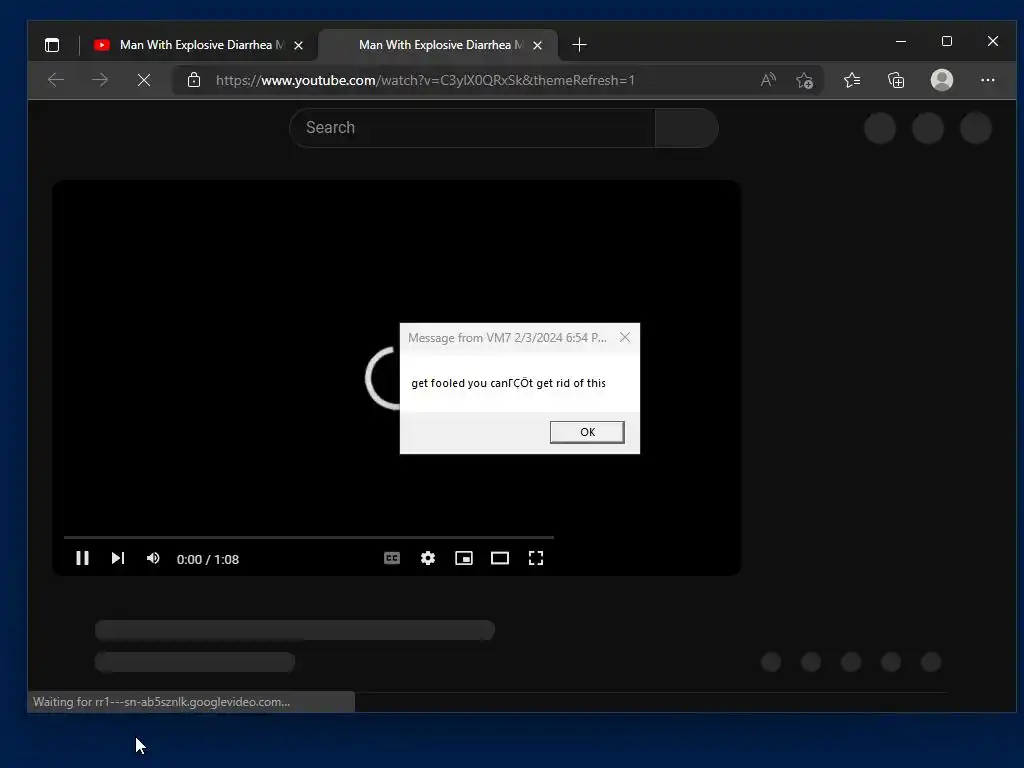Screen dimensions: 1024x768
Task: Stop loading the page
Action: [x=144, y=80]
